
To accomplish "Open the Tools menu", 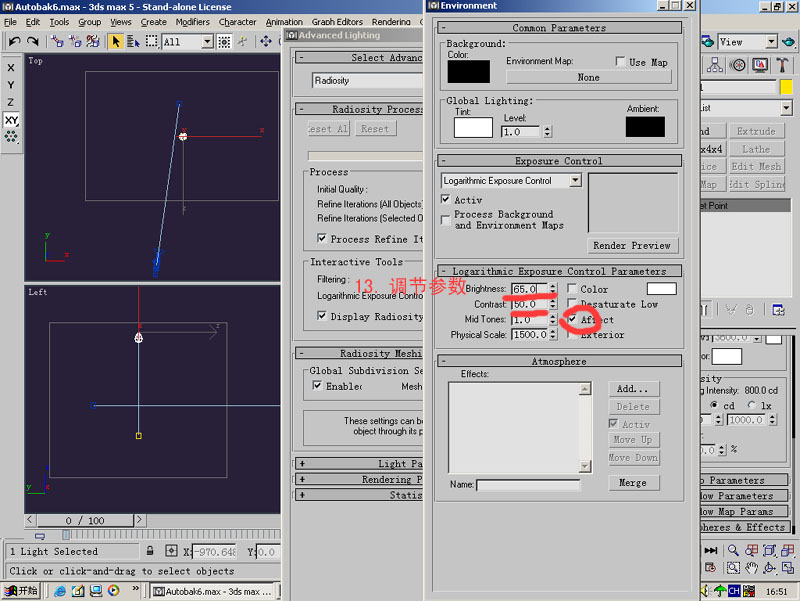I will (59, 22).
